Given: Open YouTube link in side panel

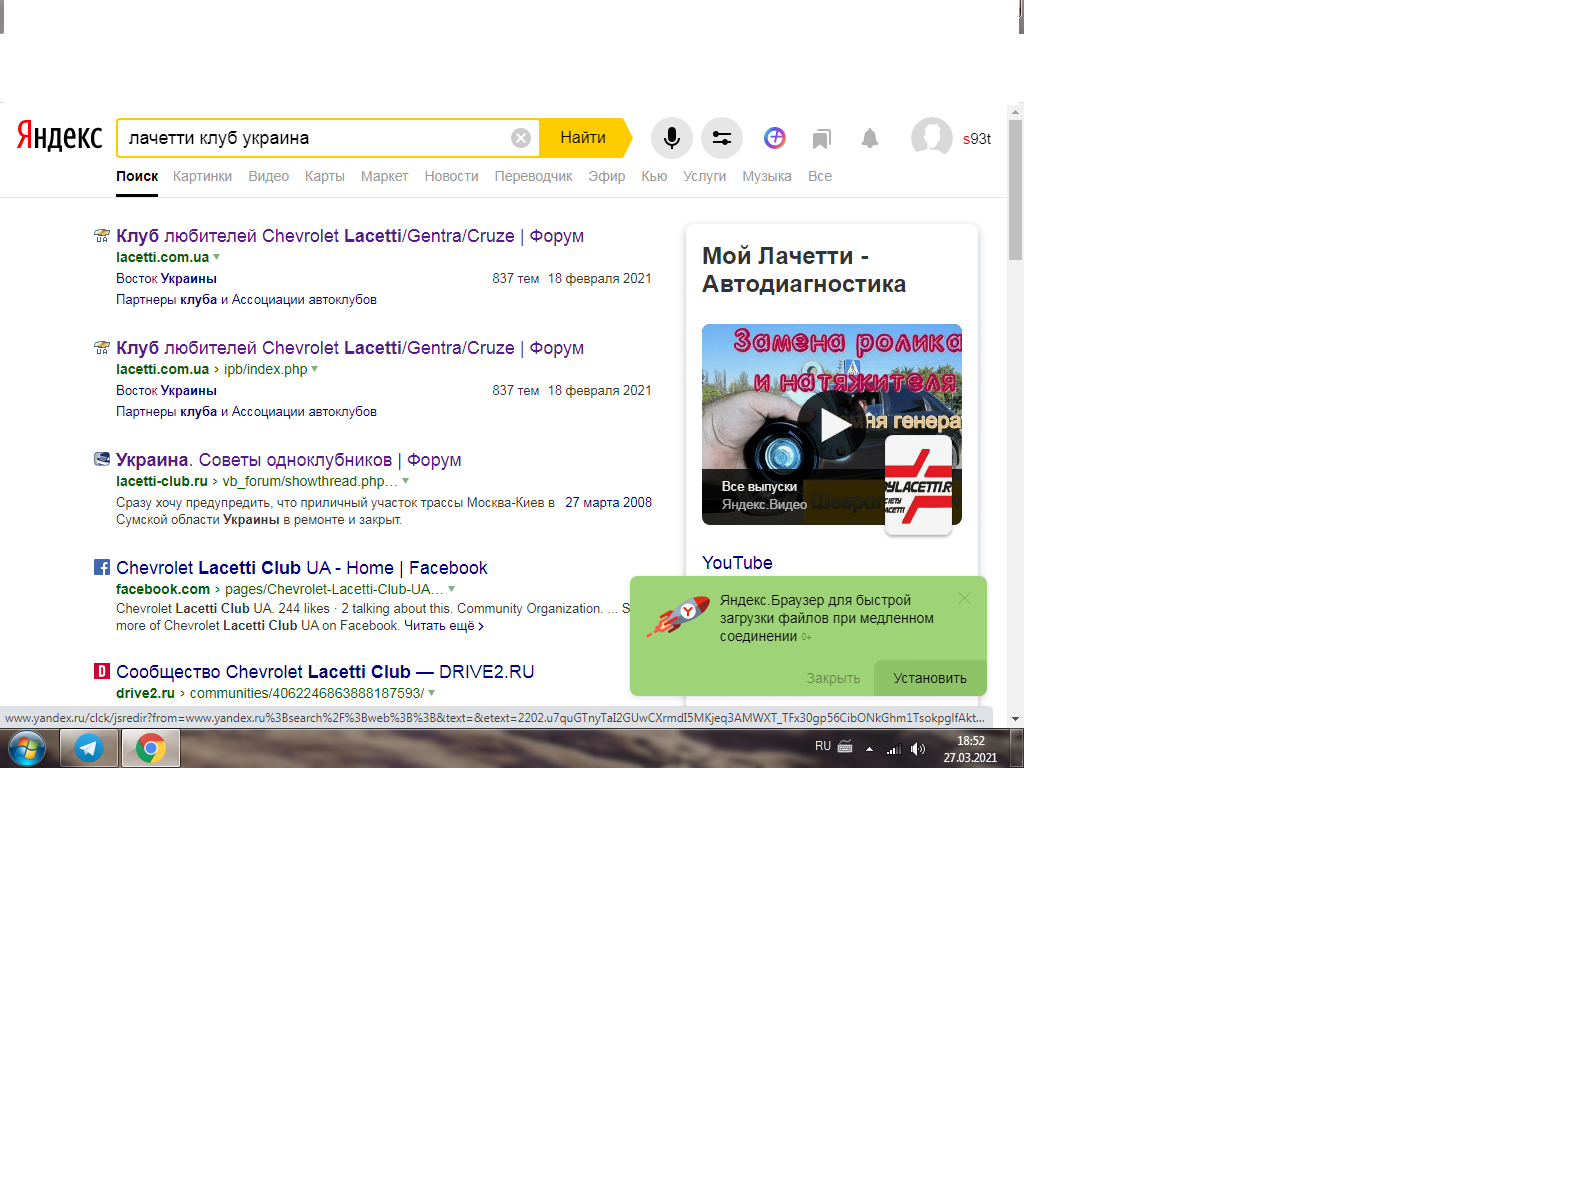Looking at the screenshot, I should [x=737, y=563].
